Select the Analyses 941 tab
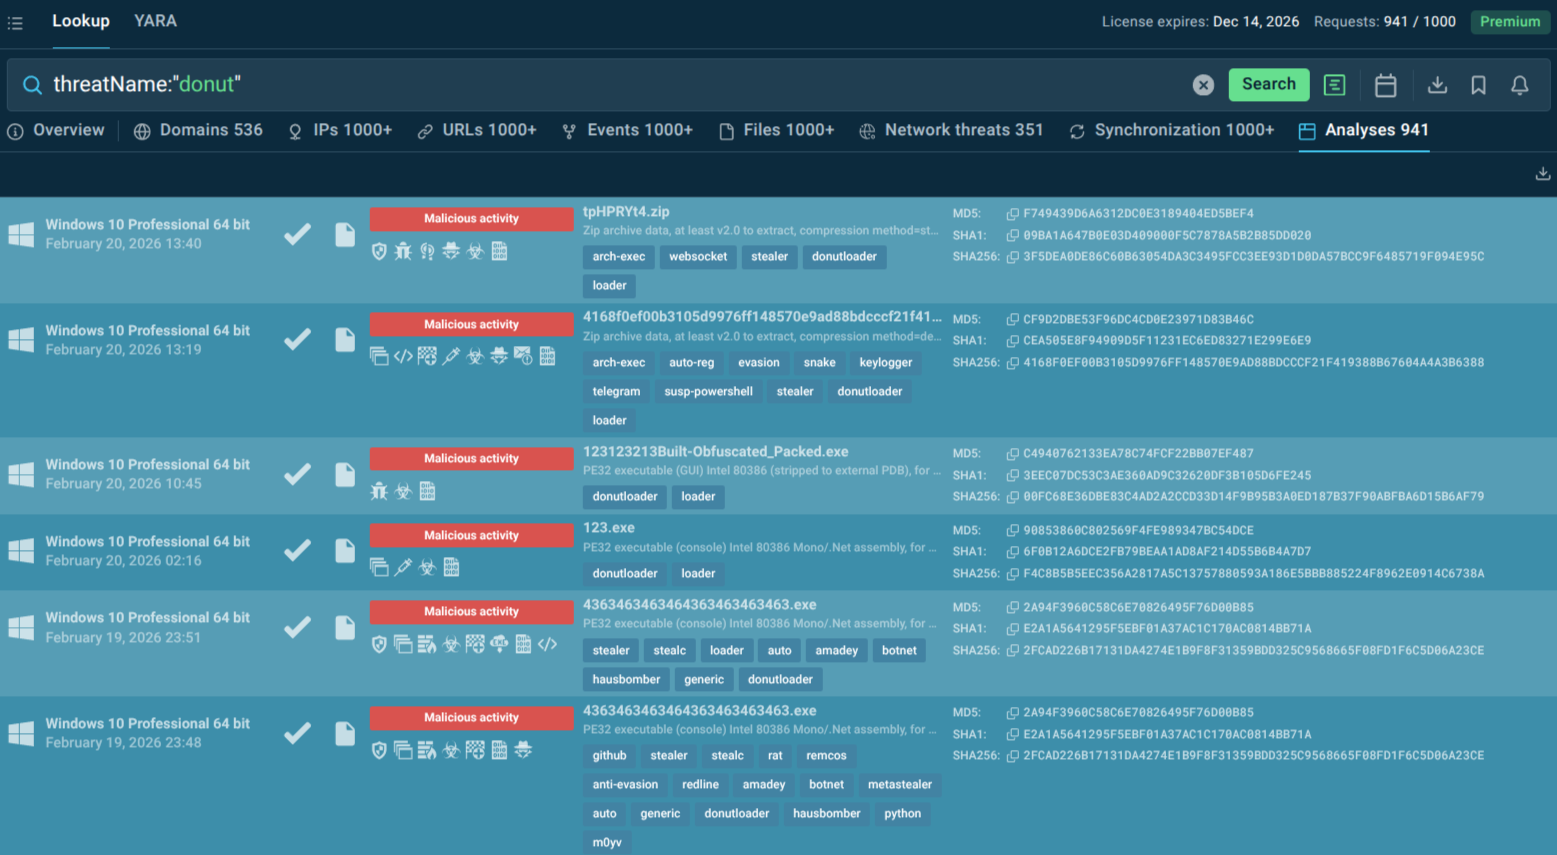 [x=1364, y=130]
